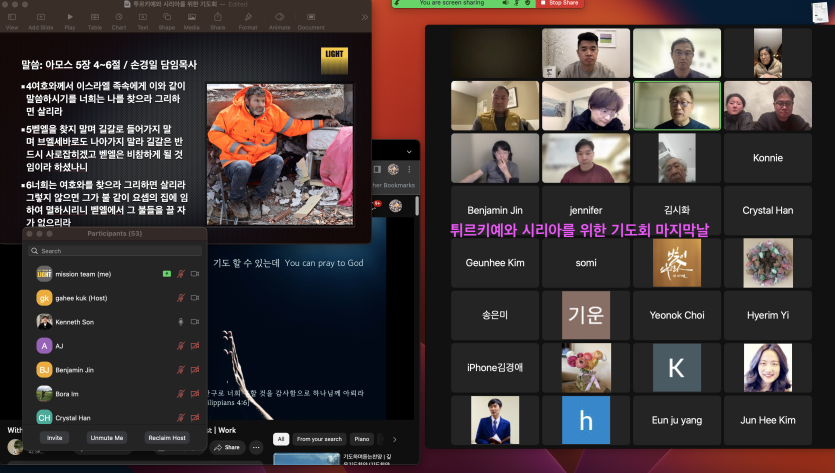Open the Format inspector in Keynote

coord(248,21)
